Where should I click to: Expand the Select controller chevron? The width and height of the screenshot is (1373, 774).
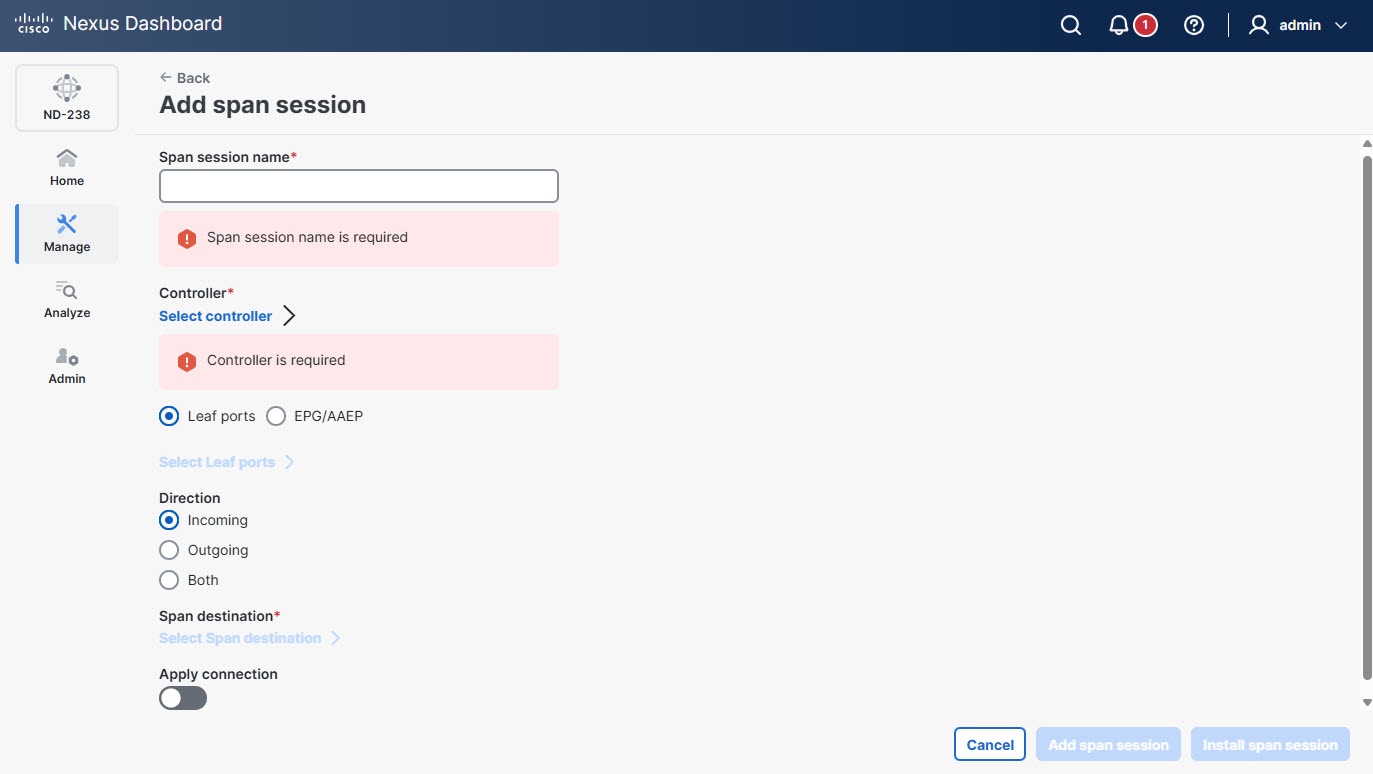click(289, 315)
